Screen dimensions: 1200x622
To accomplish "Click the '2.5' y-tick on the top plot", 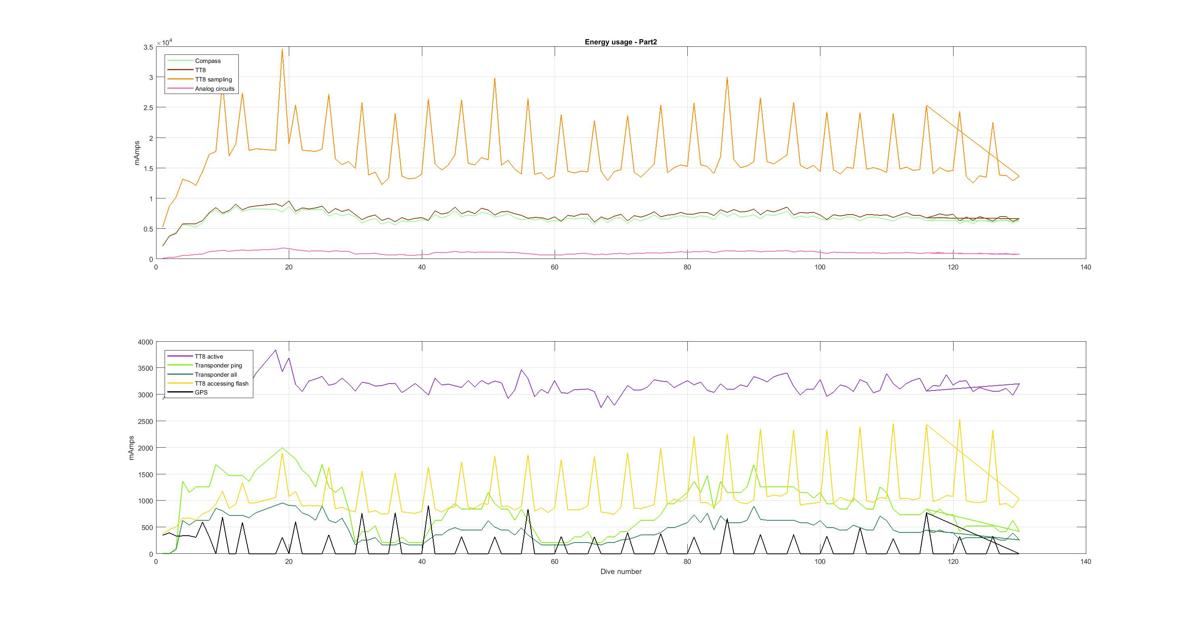I will pos(147,108).
